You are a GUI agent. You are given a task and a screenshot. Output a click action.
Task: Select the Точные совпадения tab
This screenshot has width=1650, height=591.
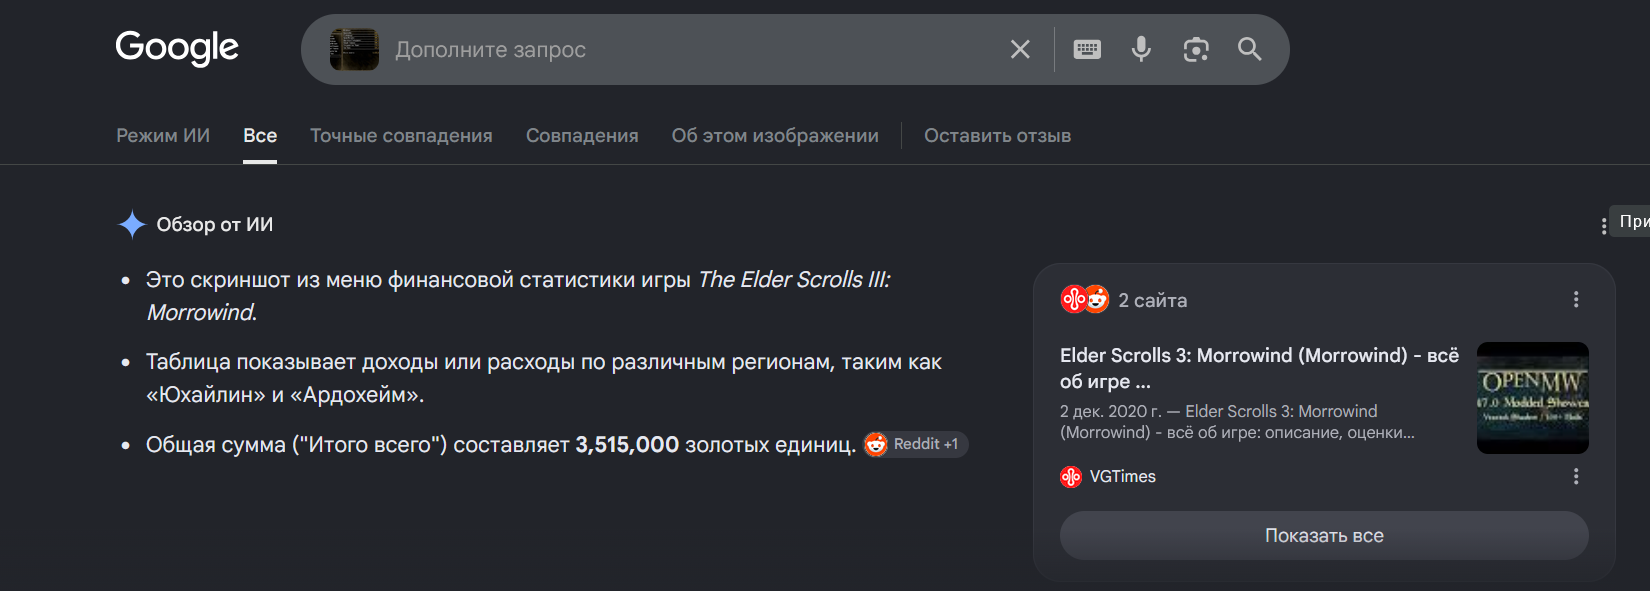pos(401,135)
